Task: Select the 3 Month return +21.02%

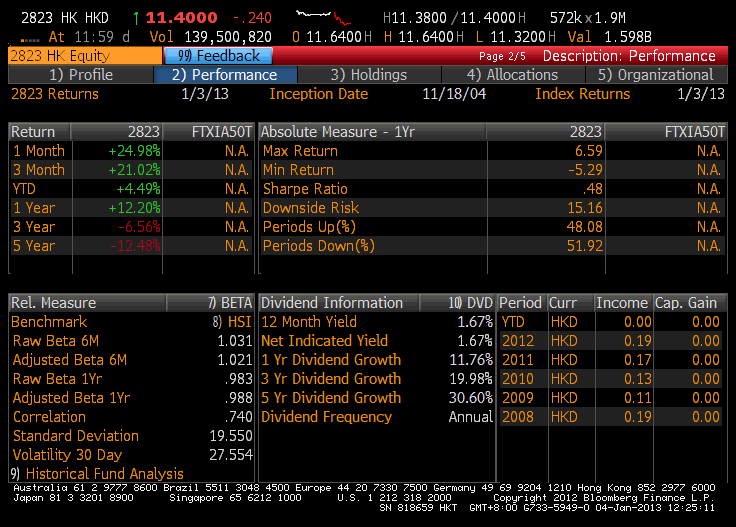Action: 134,170
